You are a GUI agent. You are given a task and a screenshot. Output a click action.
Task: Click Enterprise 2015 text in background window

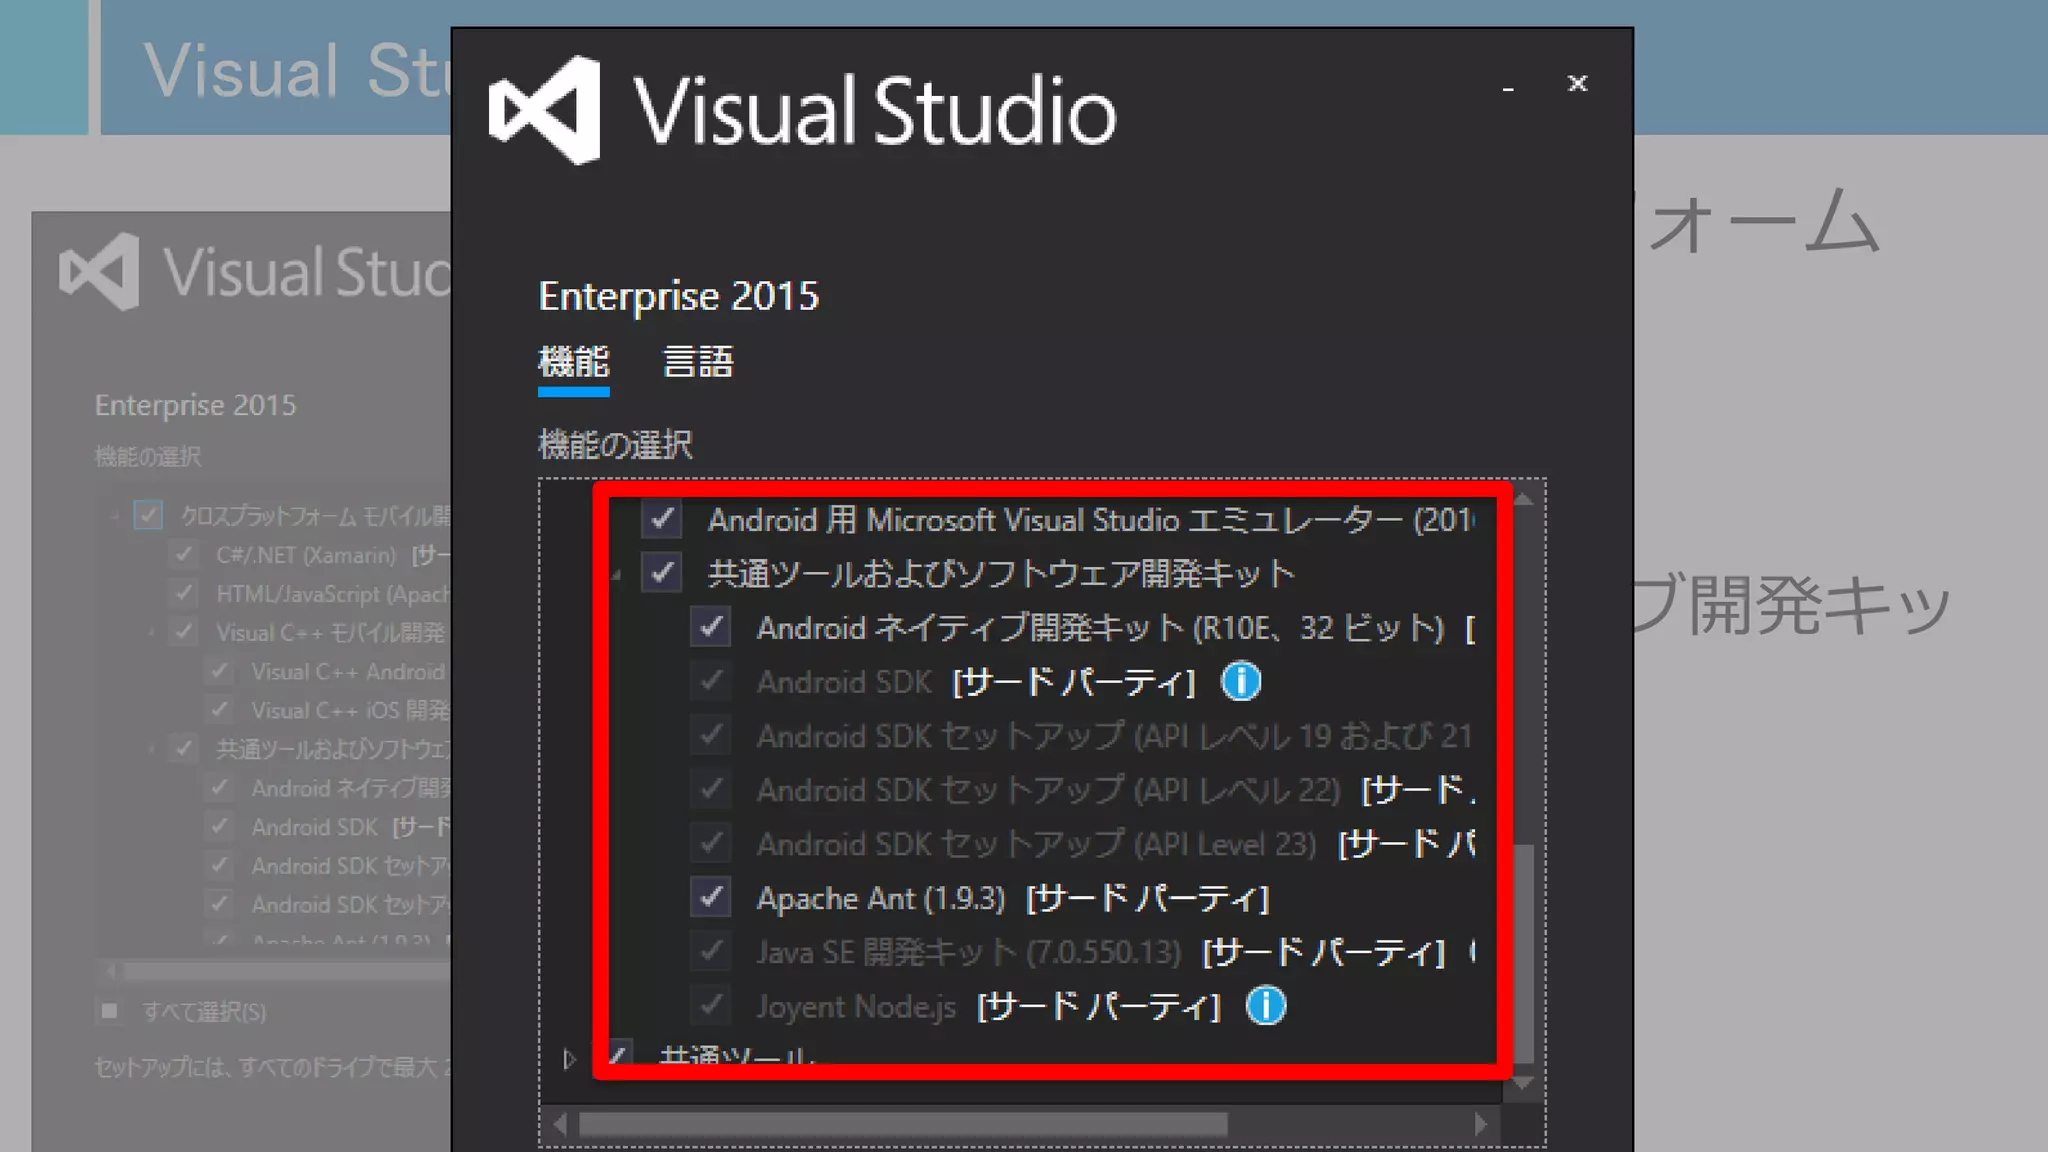click(x=195, y=405)
